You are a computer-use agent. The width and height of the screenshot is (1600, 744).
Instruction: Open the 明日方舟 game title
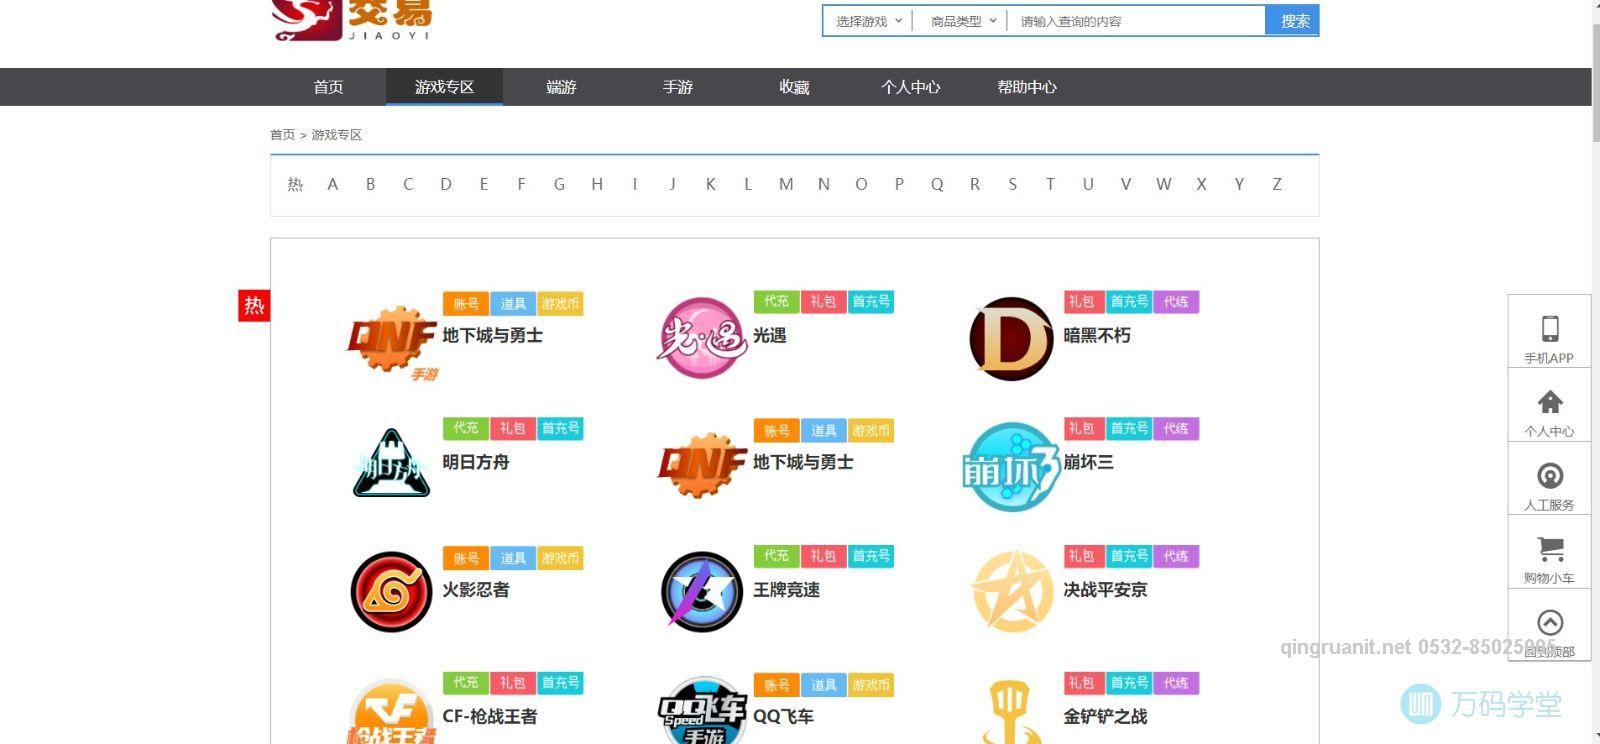coord(476,462)
